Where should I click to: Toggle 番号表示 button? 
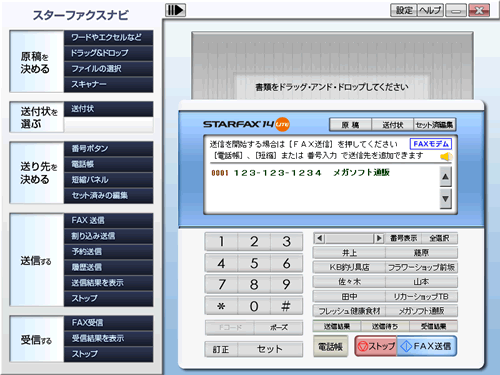(403, 238)
